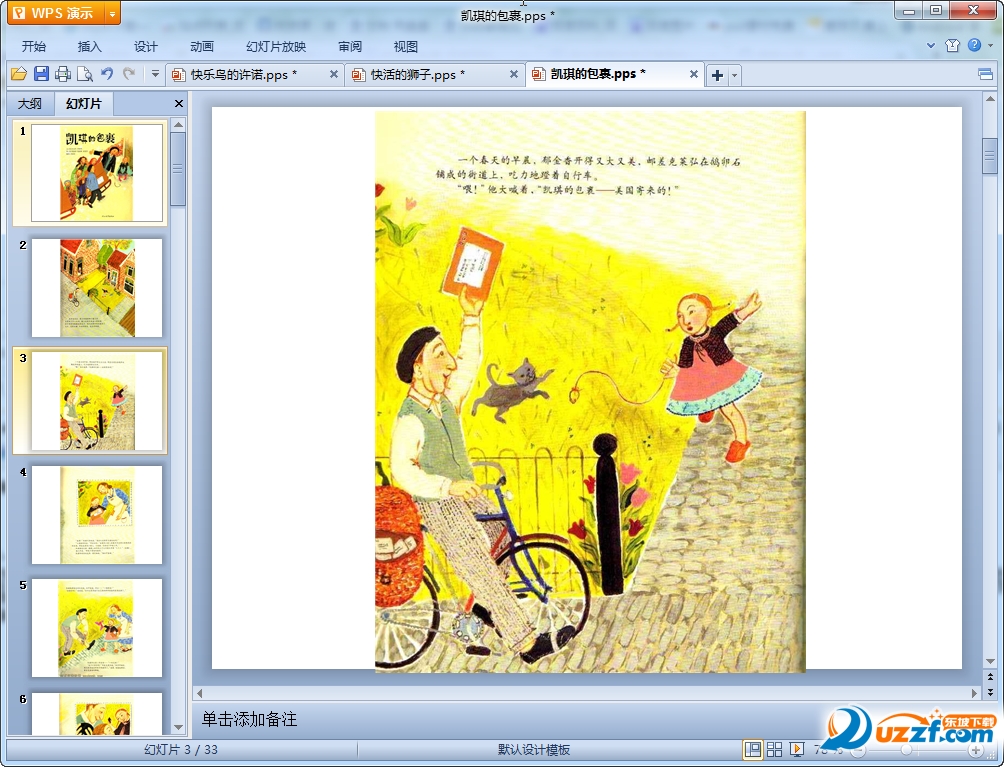Image resolution: width=1004 pixels, height=767 pixels.
Task: Click 默认设计模板 in status bar
Action: (534, 750)
